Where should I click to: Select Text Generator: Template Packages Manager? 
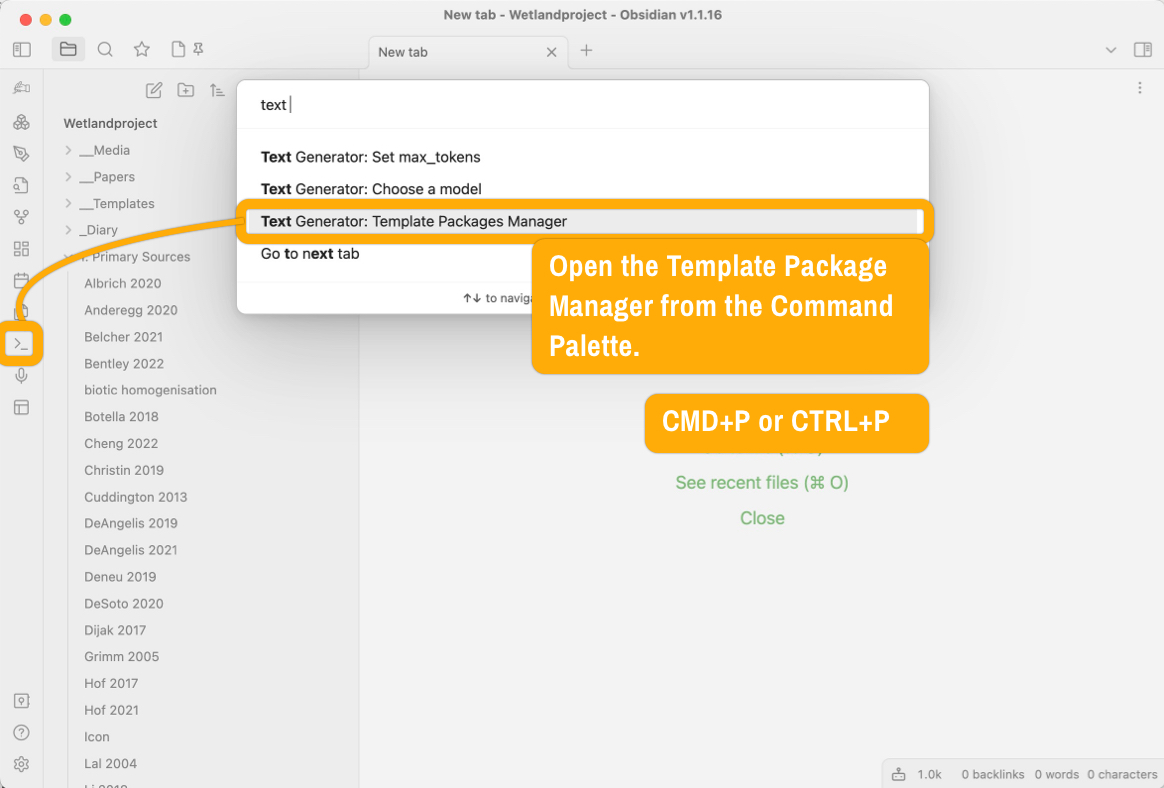[583, 221]
